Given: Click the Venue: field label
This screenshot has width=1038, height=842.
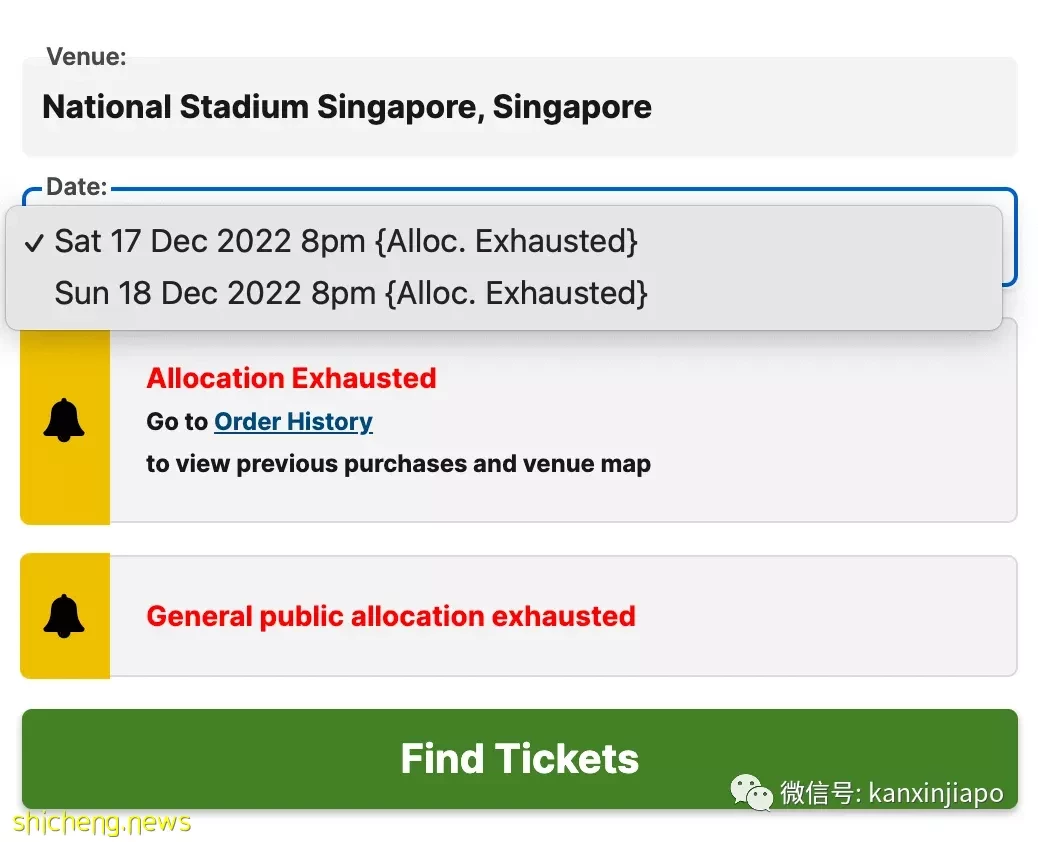Looking at the screenshot, I should coord(86,57).
